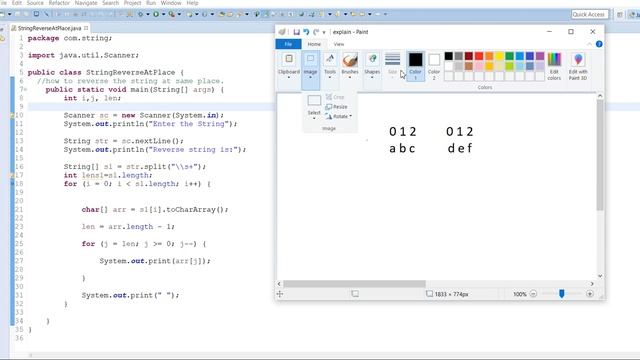Screen dimensions: 640x360
Task: Pick the yellow swatch in Paint's palette
Action: 499,56
